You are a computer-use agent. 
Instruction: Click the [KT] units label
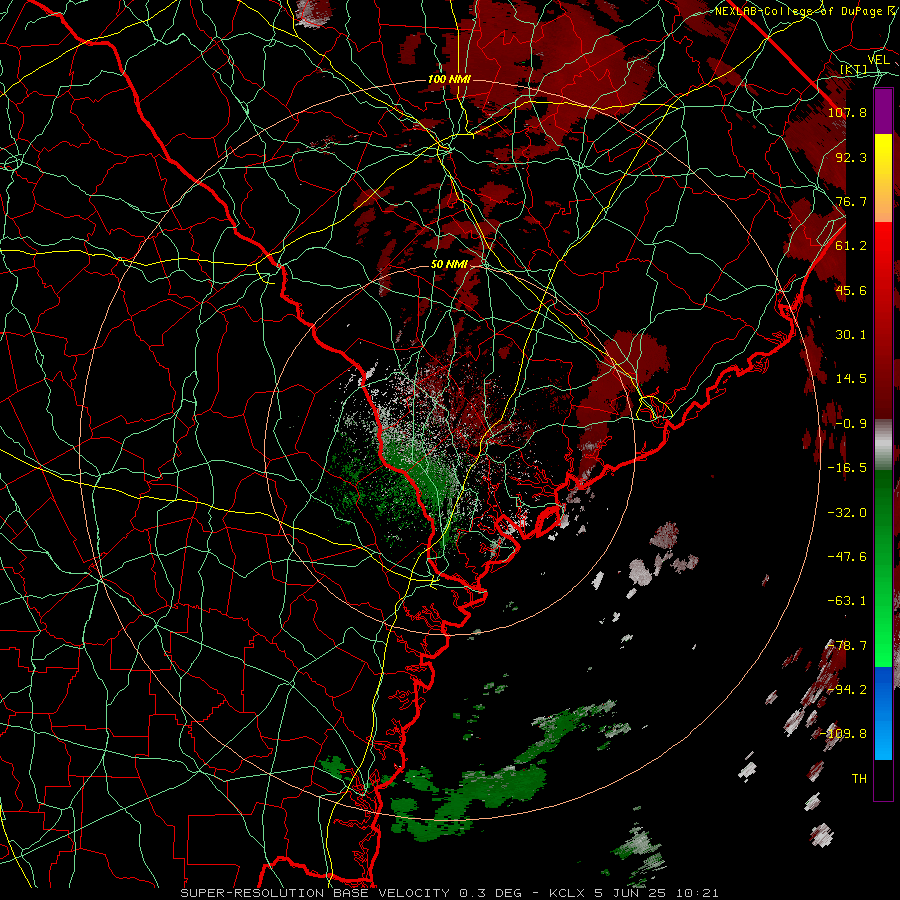click(x=853, y=70)
